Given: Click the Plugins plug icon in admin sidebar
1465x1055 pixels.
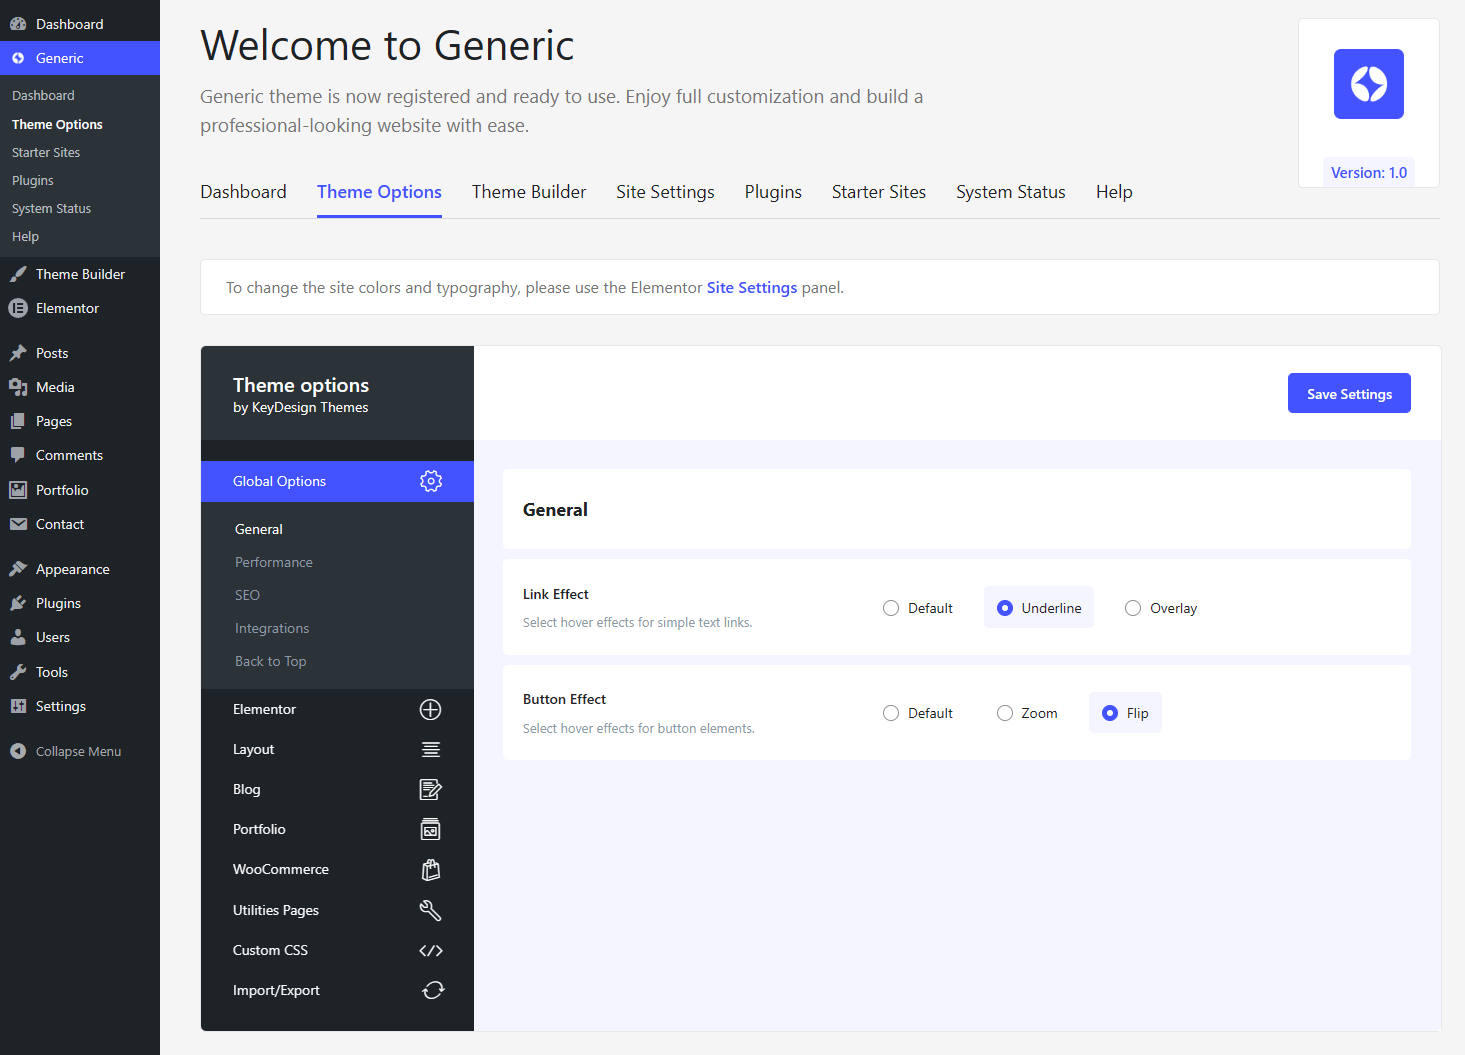Looking at the screenshot, I should click(x=18, y=603).
